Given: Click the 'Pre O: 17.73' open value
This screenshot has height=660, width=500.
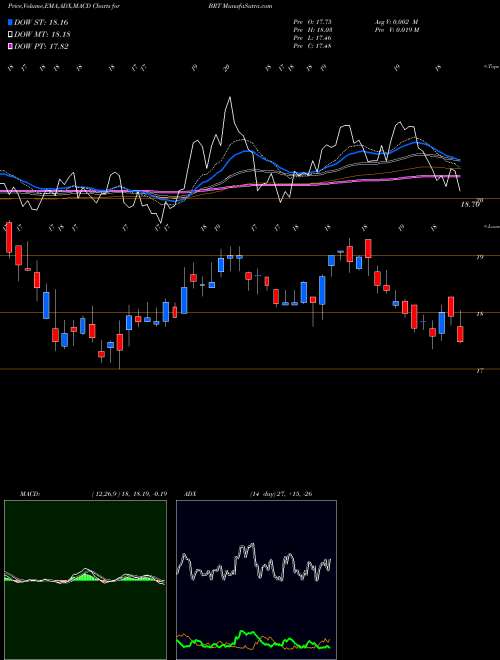Looking at the screenshot, I should click(x=313, y=21).
